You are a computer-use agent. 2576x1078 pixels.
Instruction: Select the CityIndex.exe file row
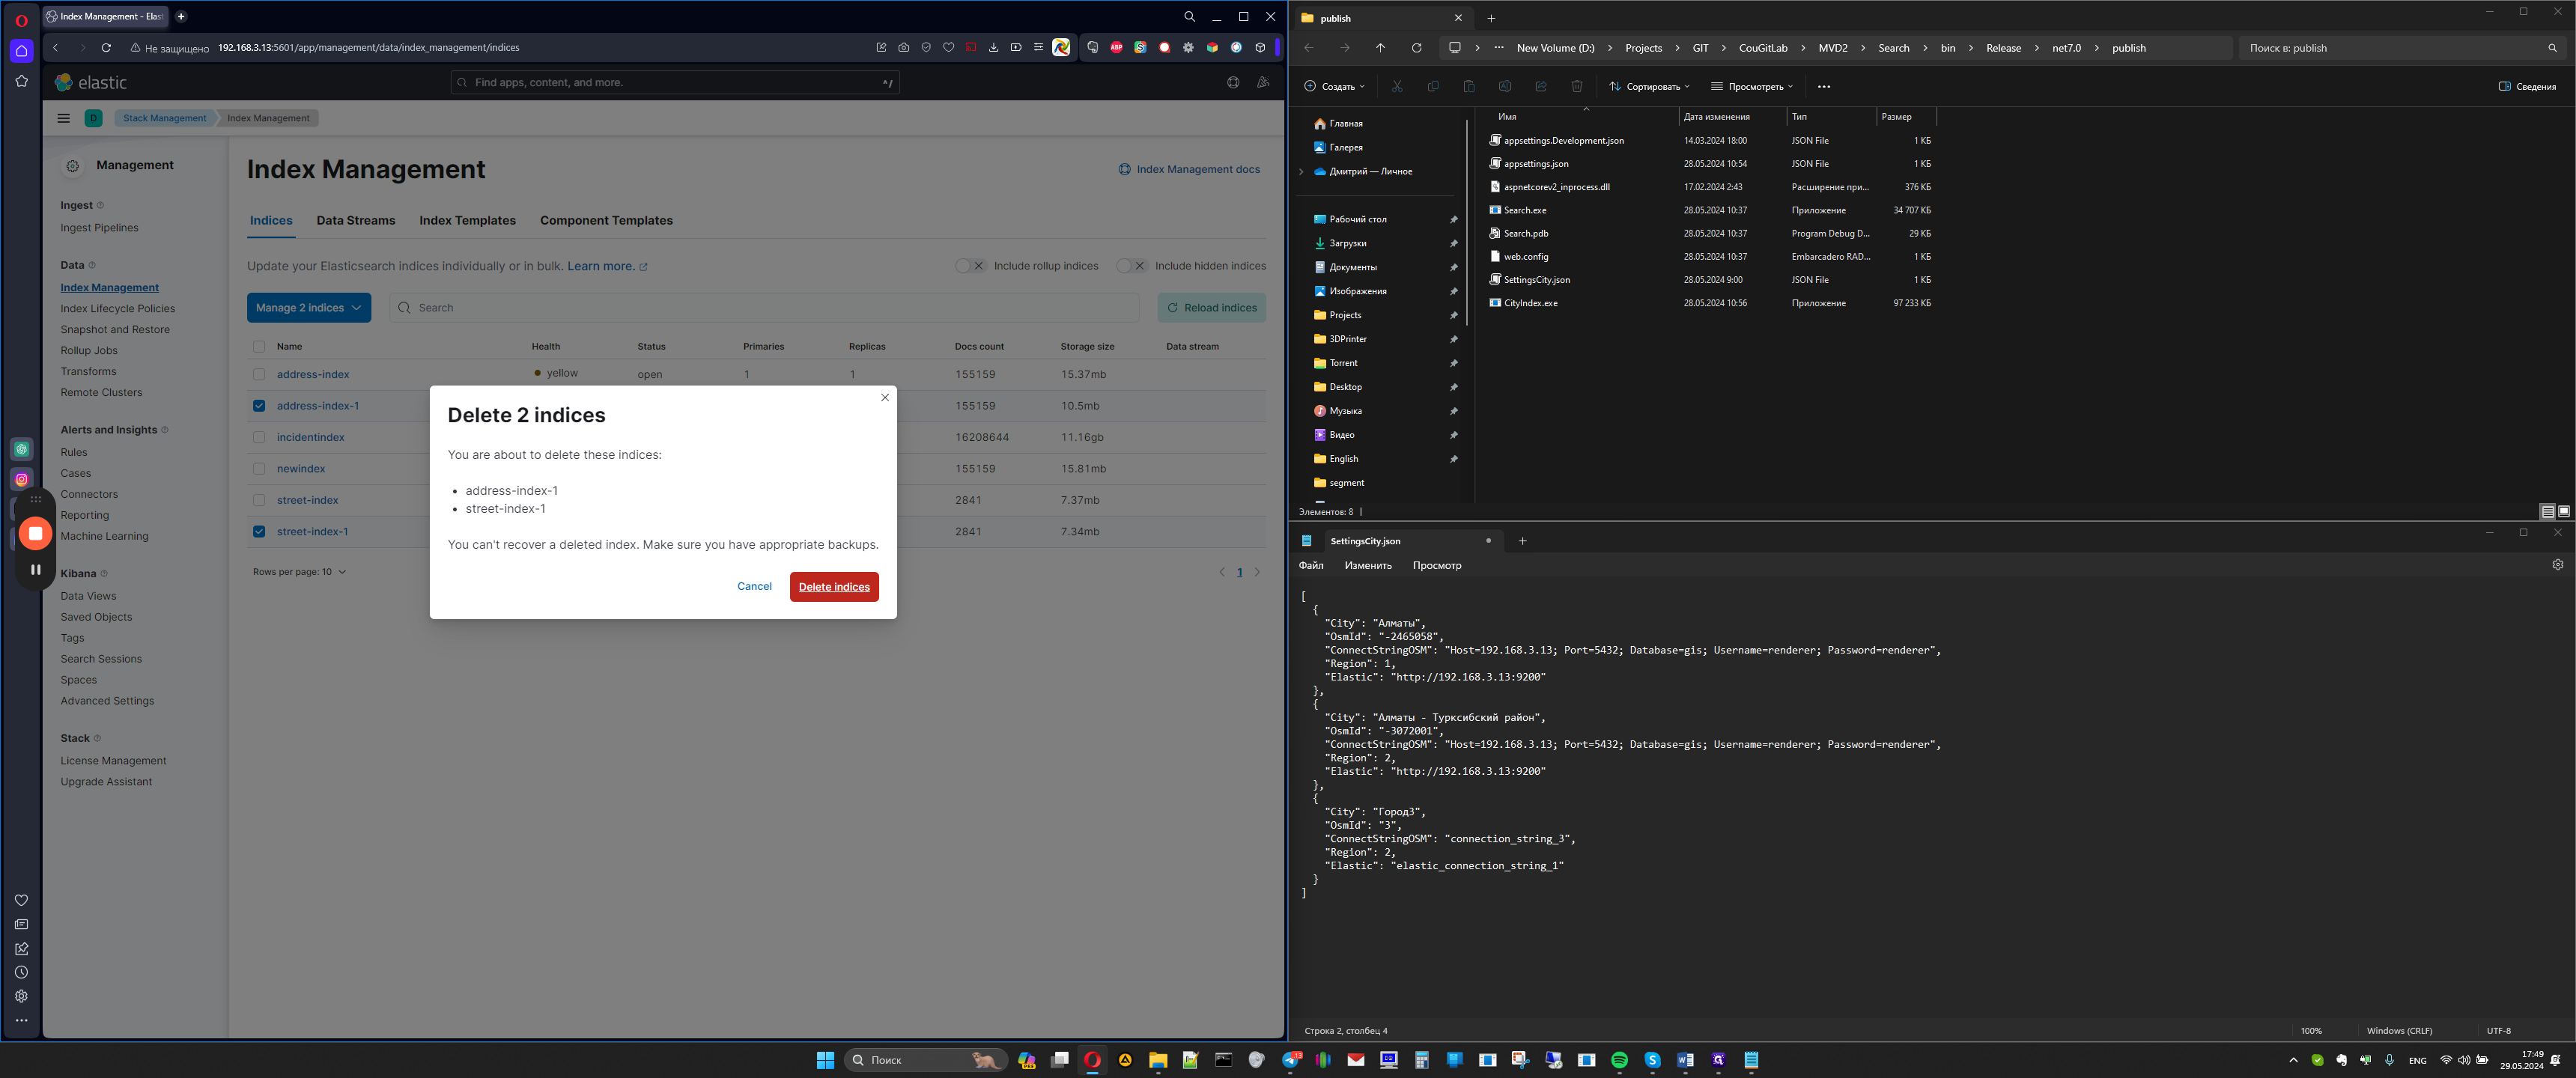pos(1711,304)
